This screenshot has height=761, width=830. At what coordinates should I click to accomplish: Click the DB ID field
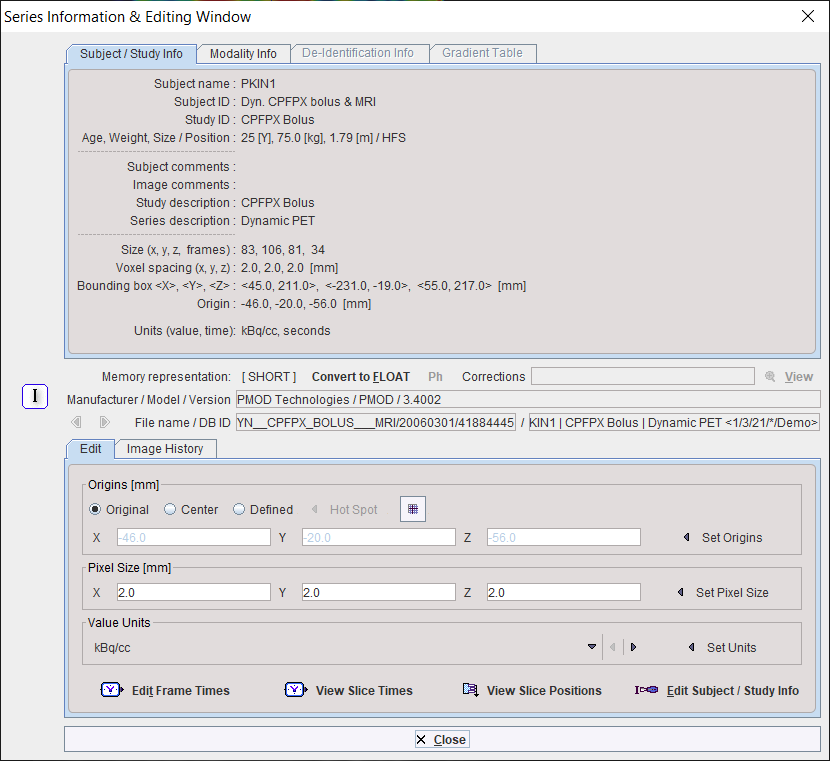point(674,422)
